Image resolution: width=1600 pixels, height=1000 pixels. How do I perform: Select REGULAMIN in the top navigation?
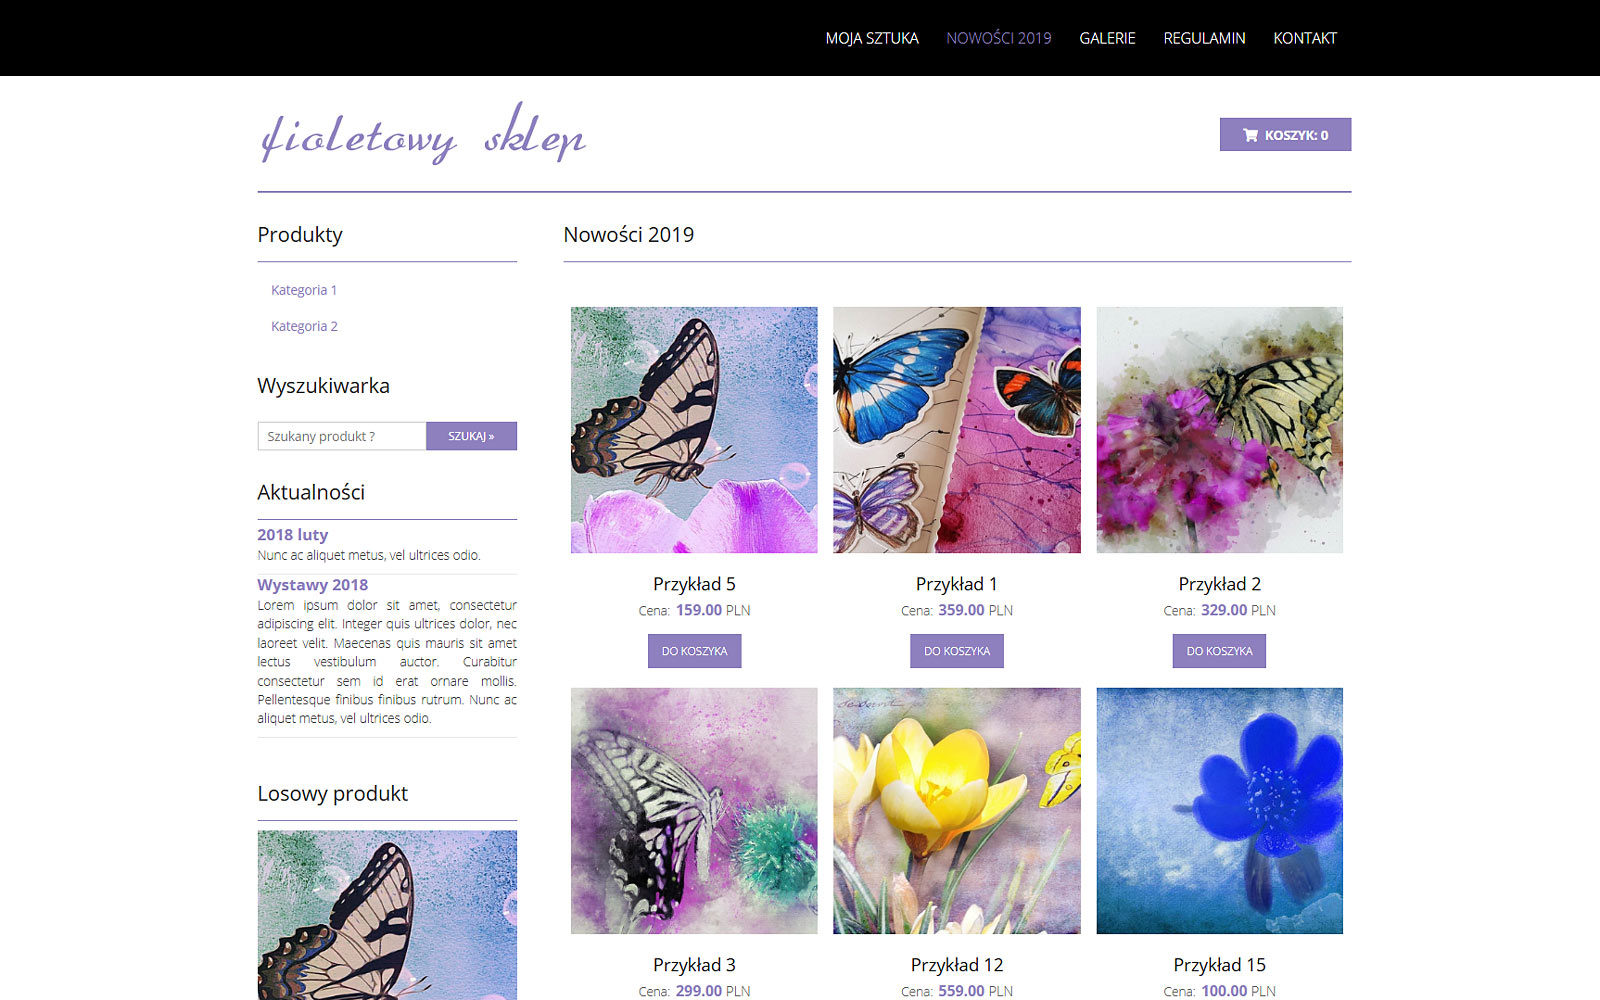1204,38
